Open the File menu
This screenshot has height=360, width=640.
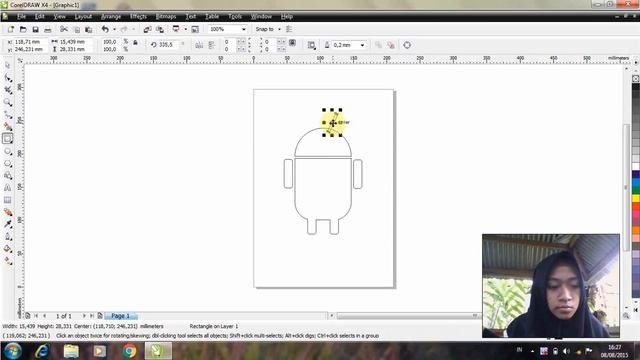point(22,16)
